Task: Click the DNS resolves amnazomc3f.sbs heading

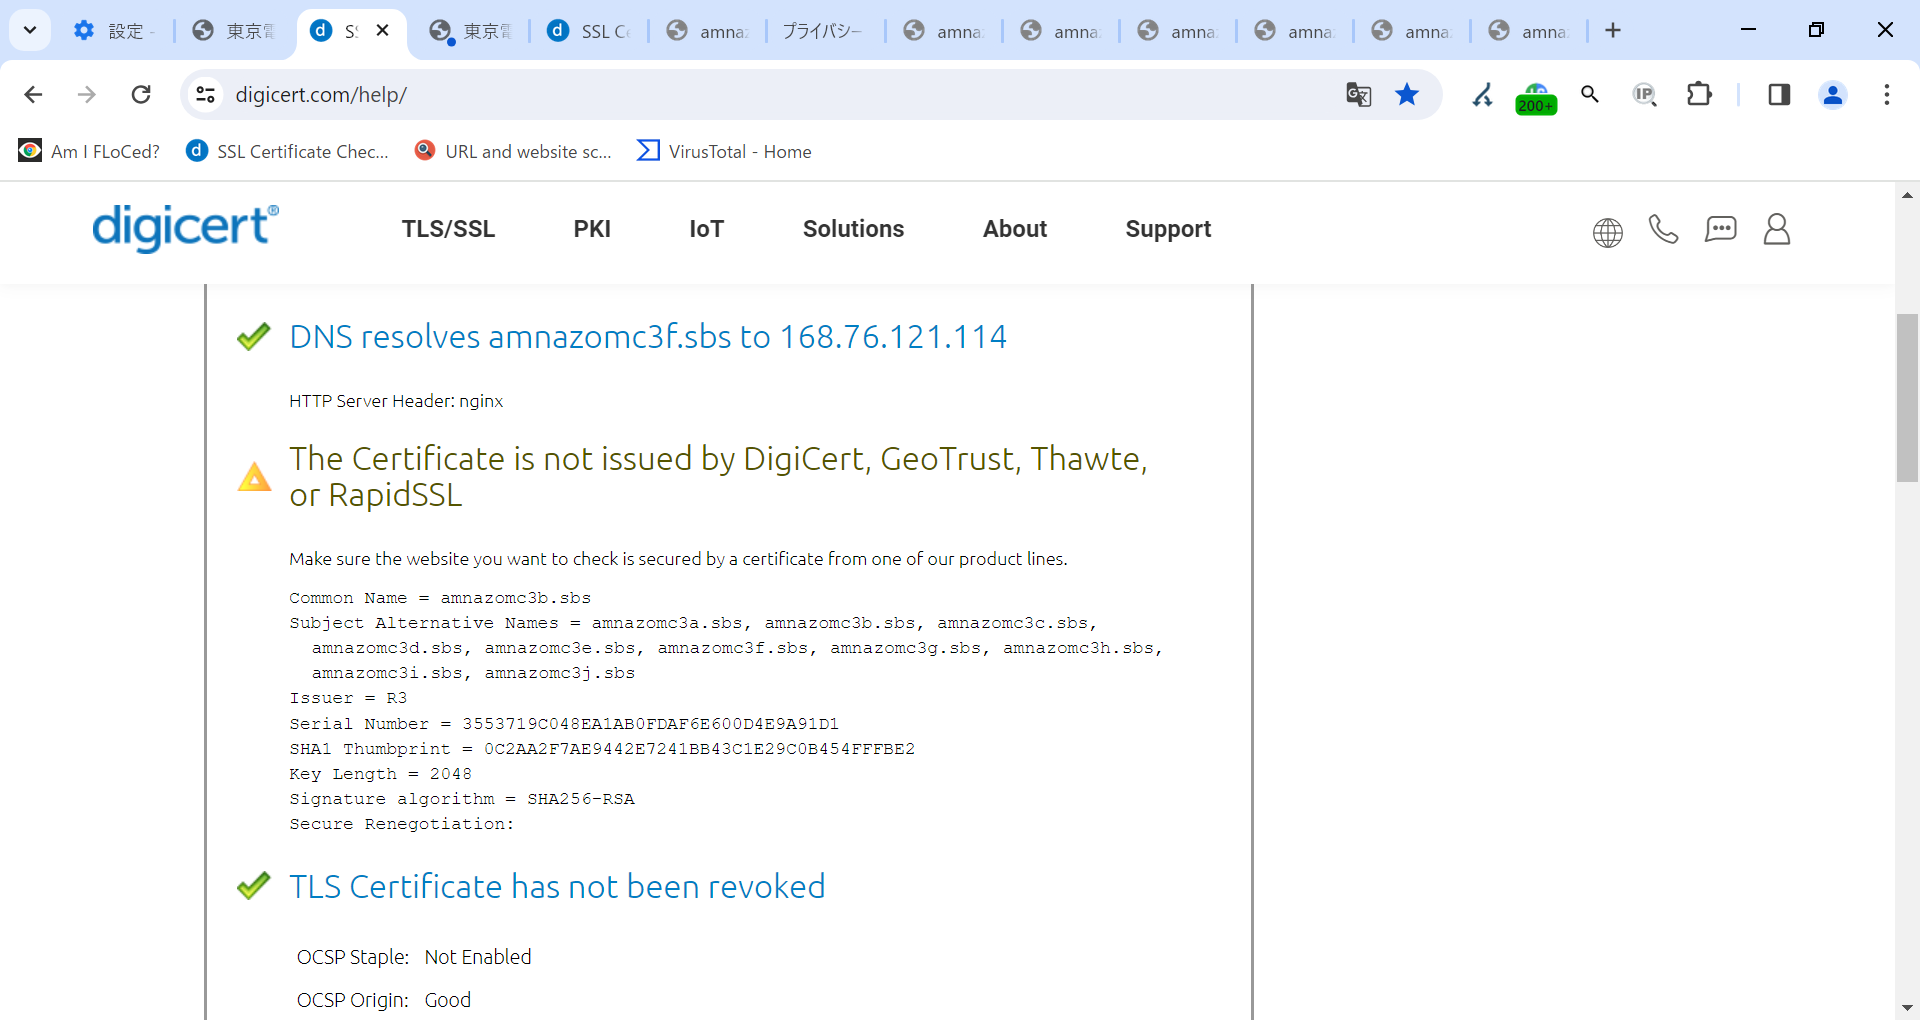Action: [648, 337]
